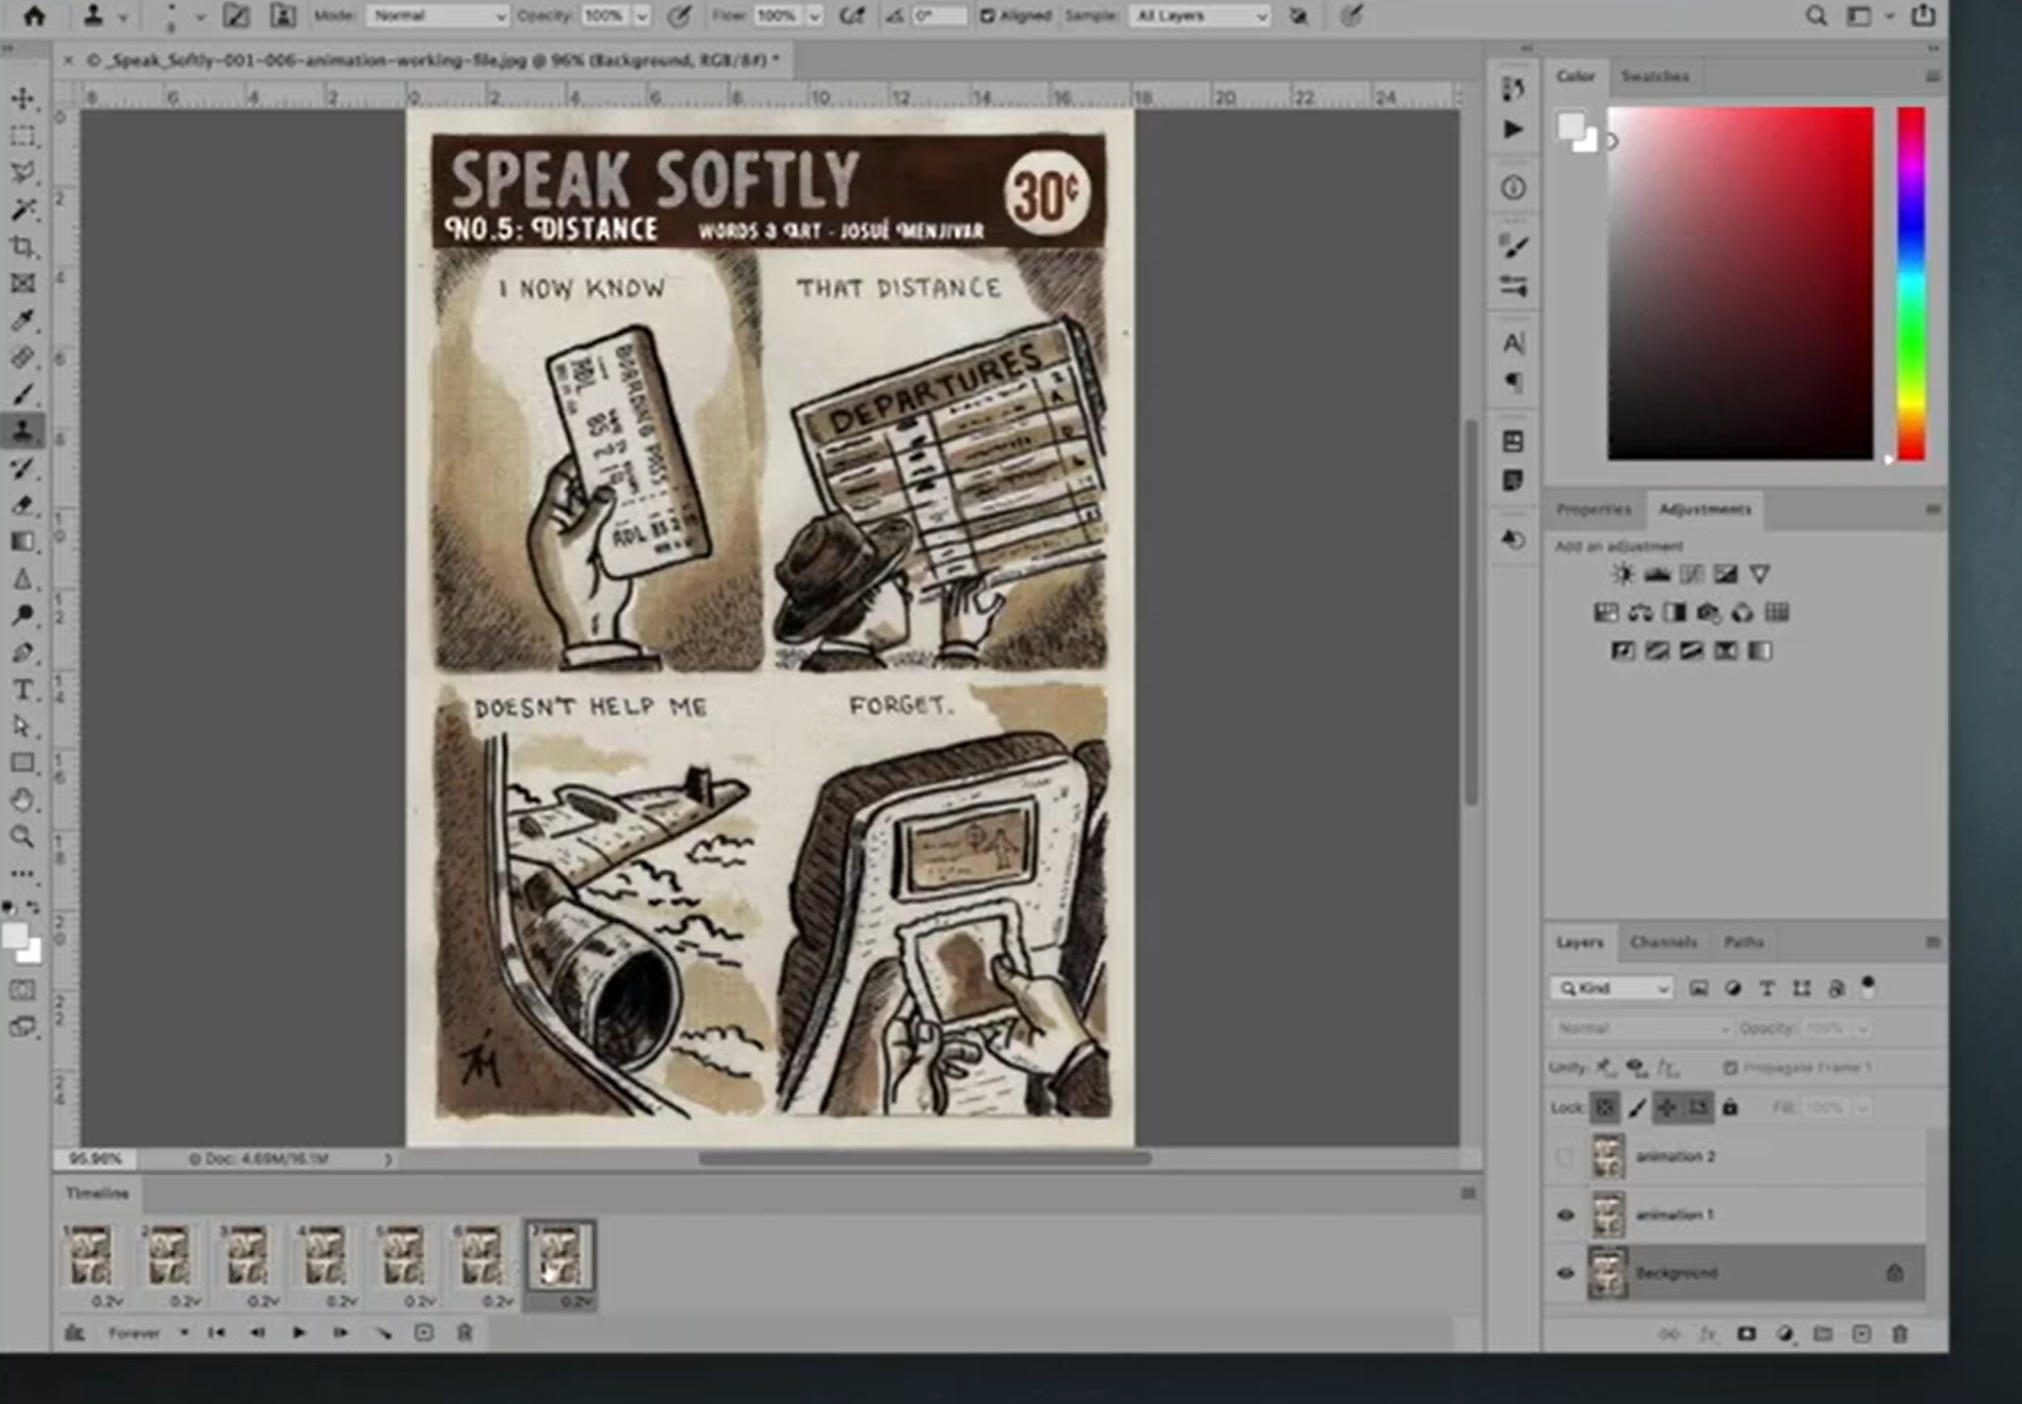Select the Clone Stamp tool in toolbar
This screenshot has width=2022, height=1404.
[23, 431]
